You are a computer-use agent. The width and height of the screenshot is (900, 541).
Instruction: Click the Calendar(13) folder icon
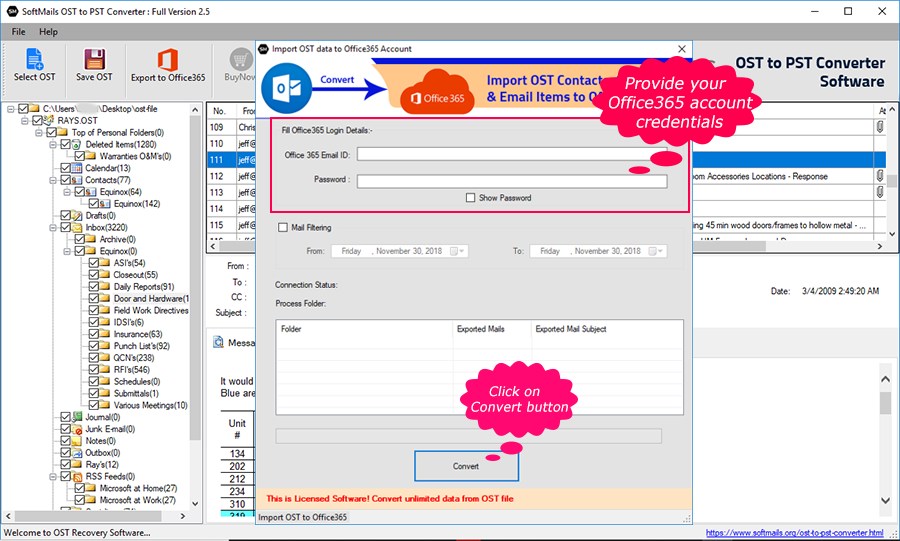tap(77, 168)
